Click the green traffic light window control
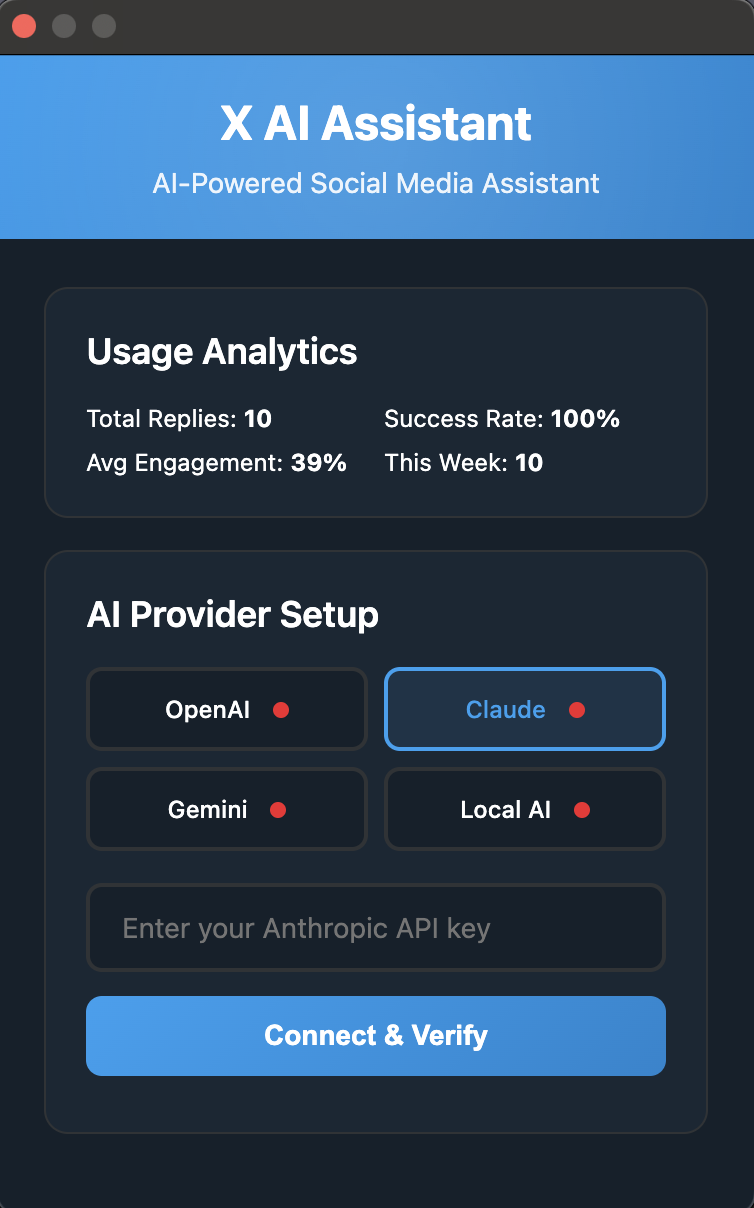The height and width of the screenshot is (1208, 754). click(104, 26)
